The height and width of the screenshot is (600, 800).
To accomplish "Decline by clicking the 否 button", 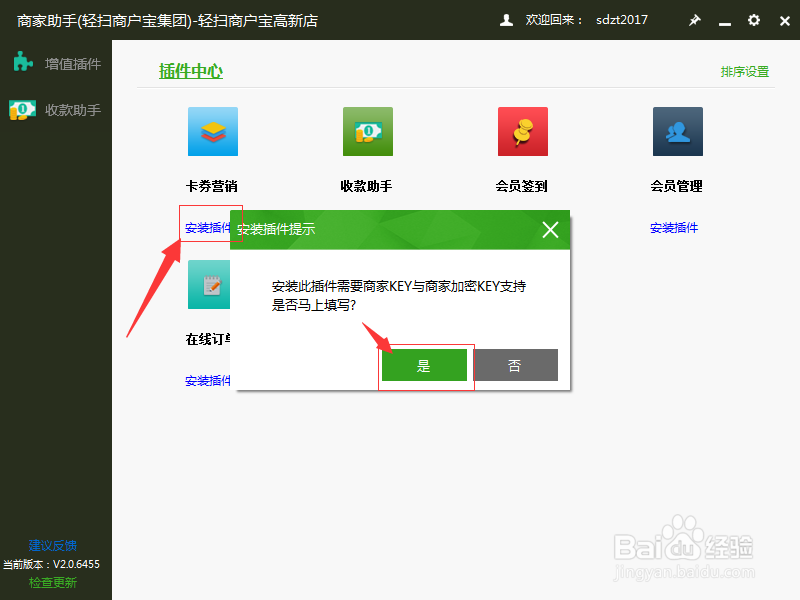I will pos(516,365).
